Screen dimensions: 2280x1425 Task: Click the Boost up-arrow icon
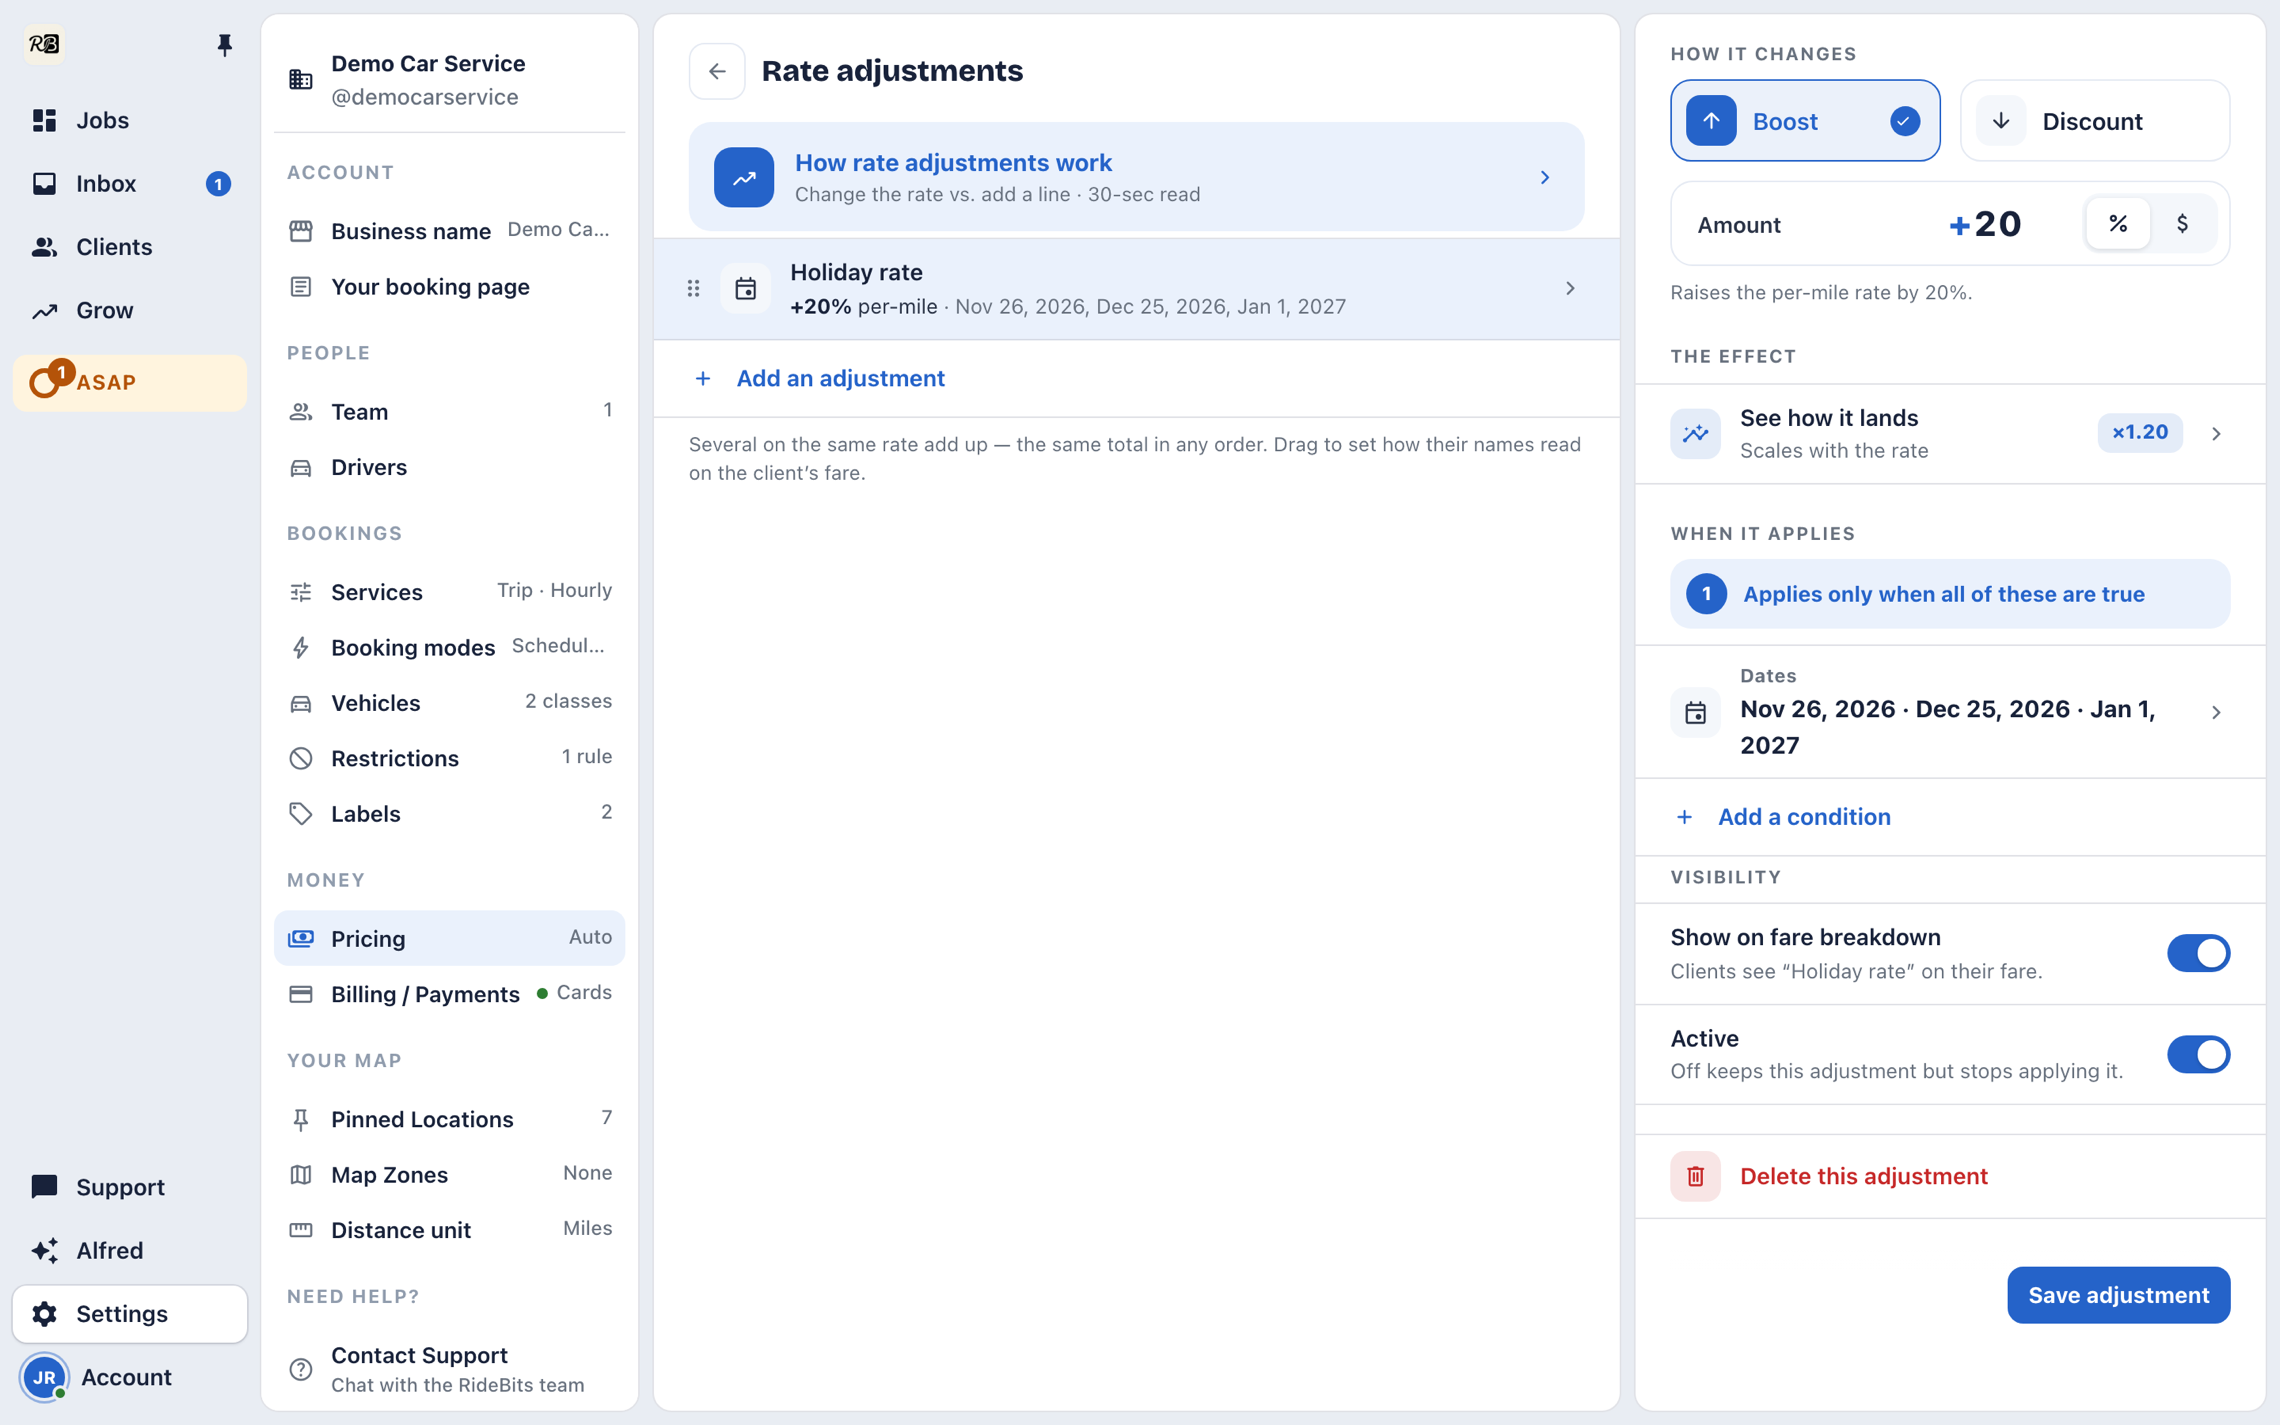1711,121
